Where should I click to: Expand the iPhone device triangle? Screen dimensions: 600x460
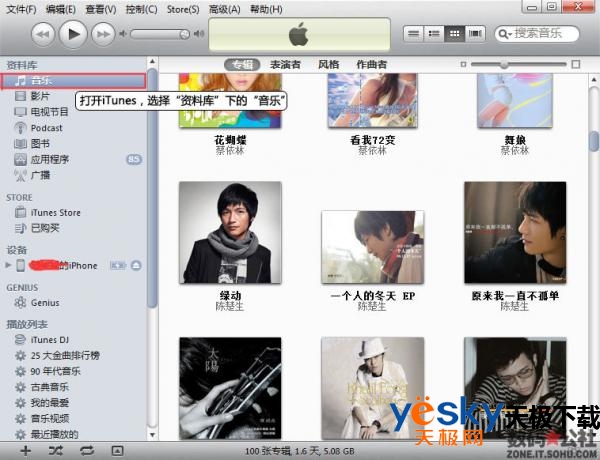(8, 265)
